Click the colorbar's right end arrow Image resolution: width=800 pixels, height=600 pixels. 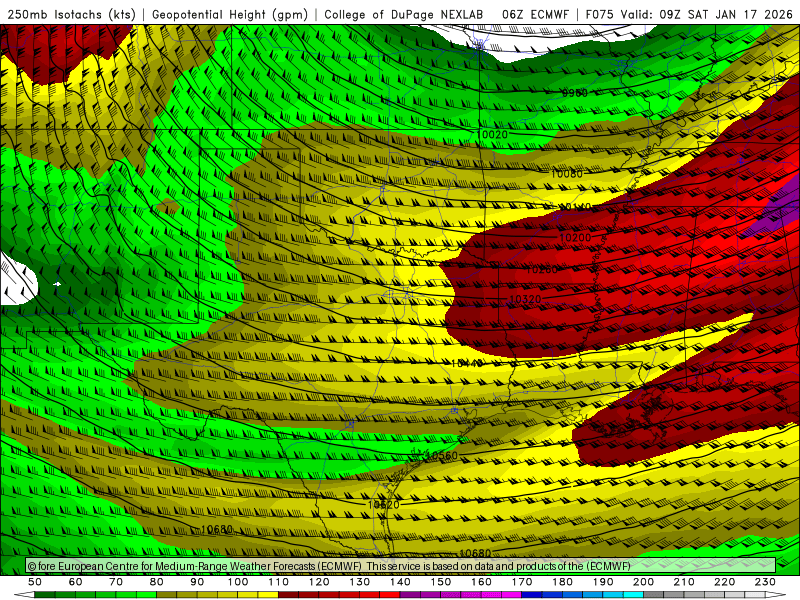point(776,595)
